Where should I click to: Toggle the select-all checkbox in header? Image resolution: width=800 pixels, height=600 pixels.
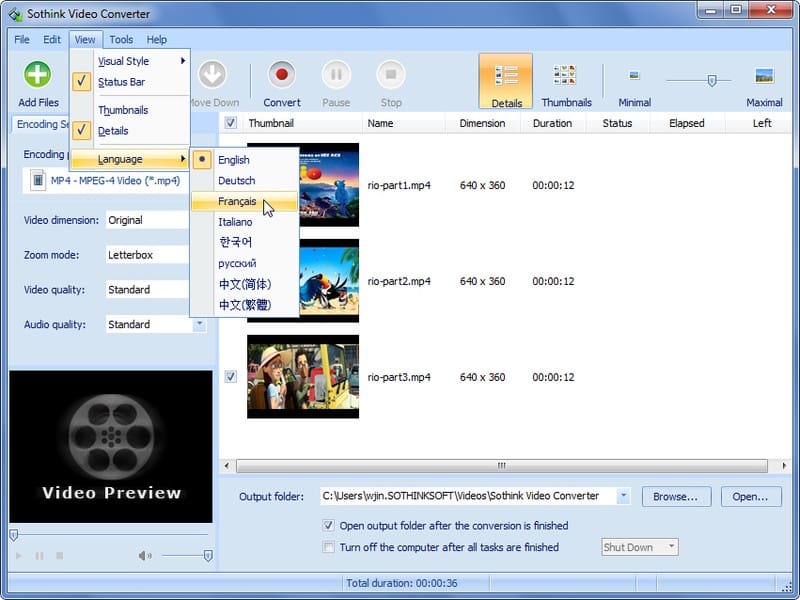[x=231, y=123]
